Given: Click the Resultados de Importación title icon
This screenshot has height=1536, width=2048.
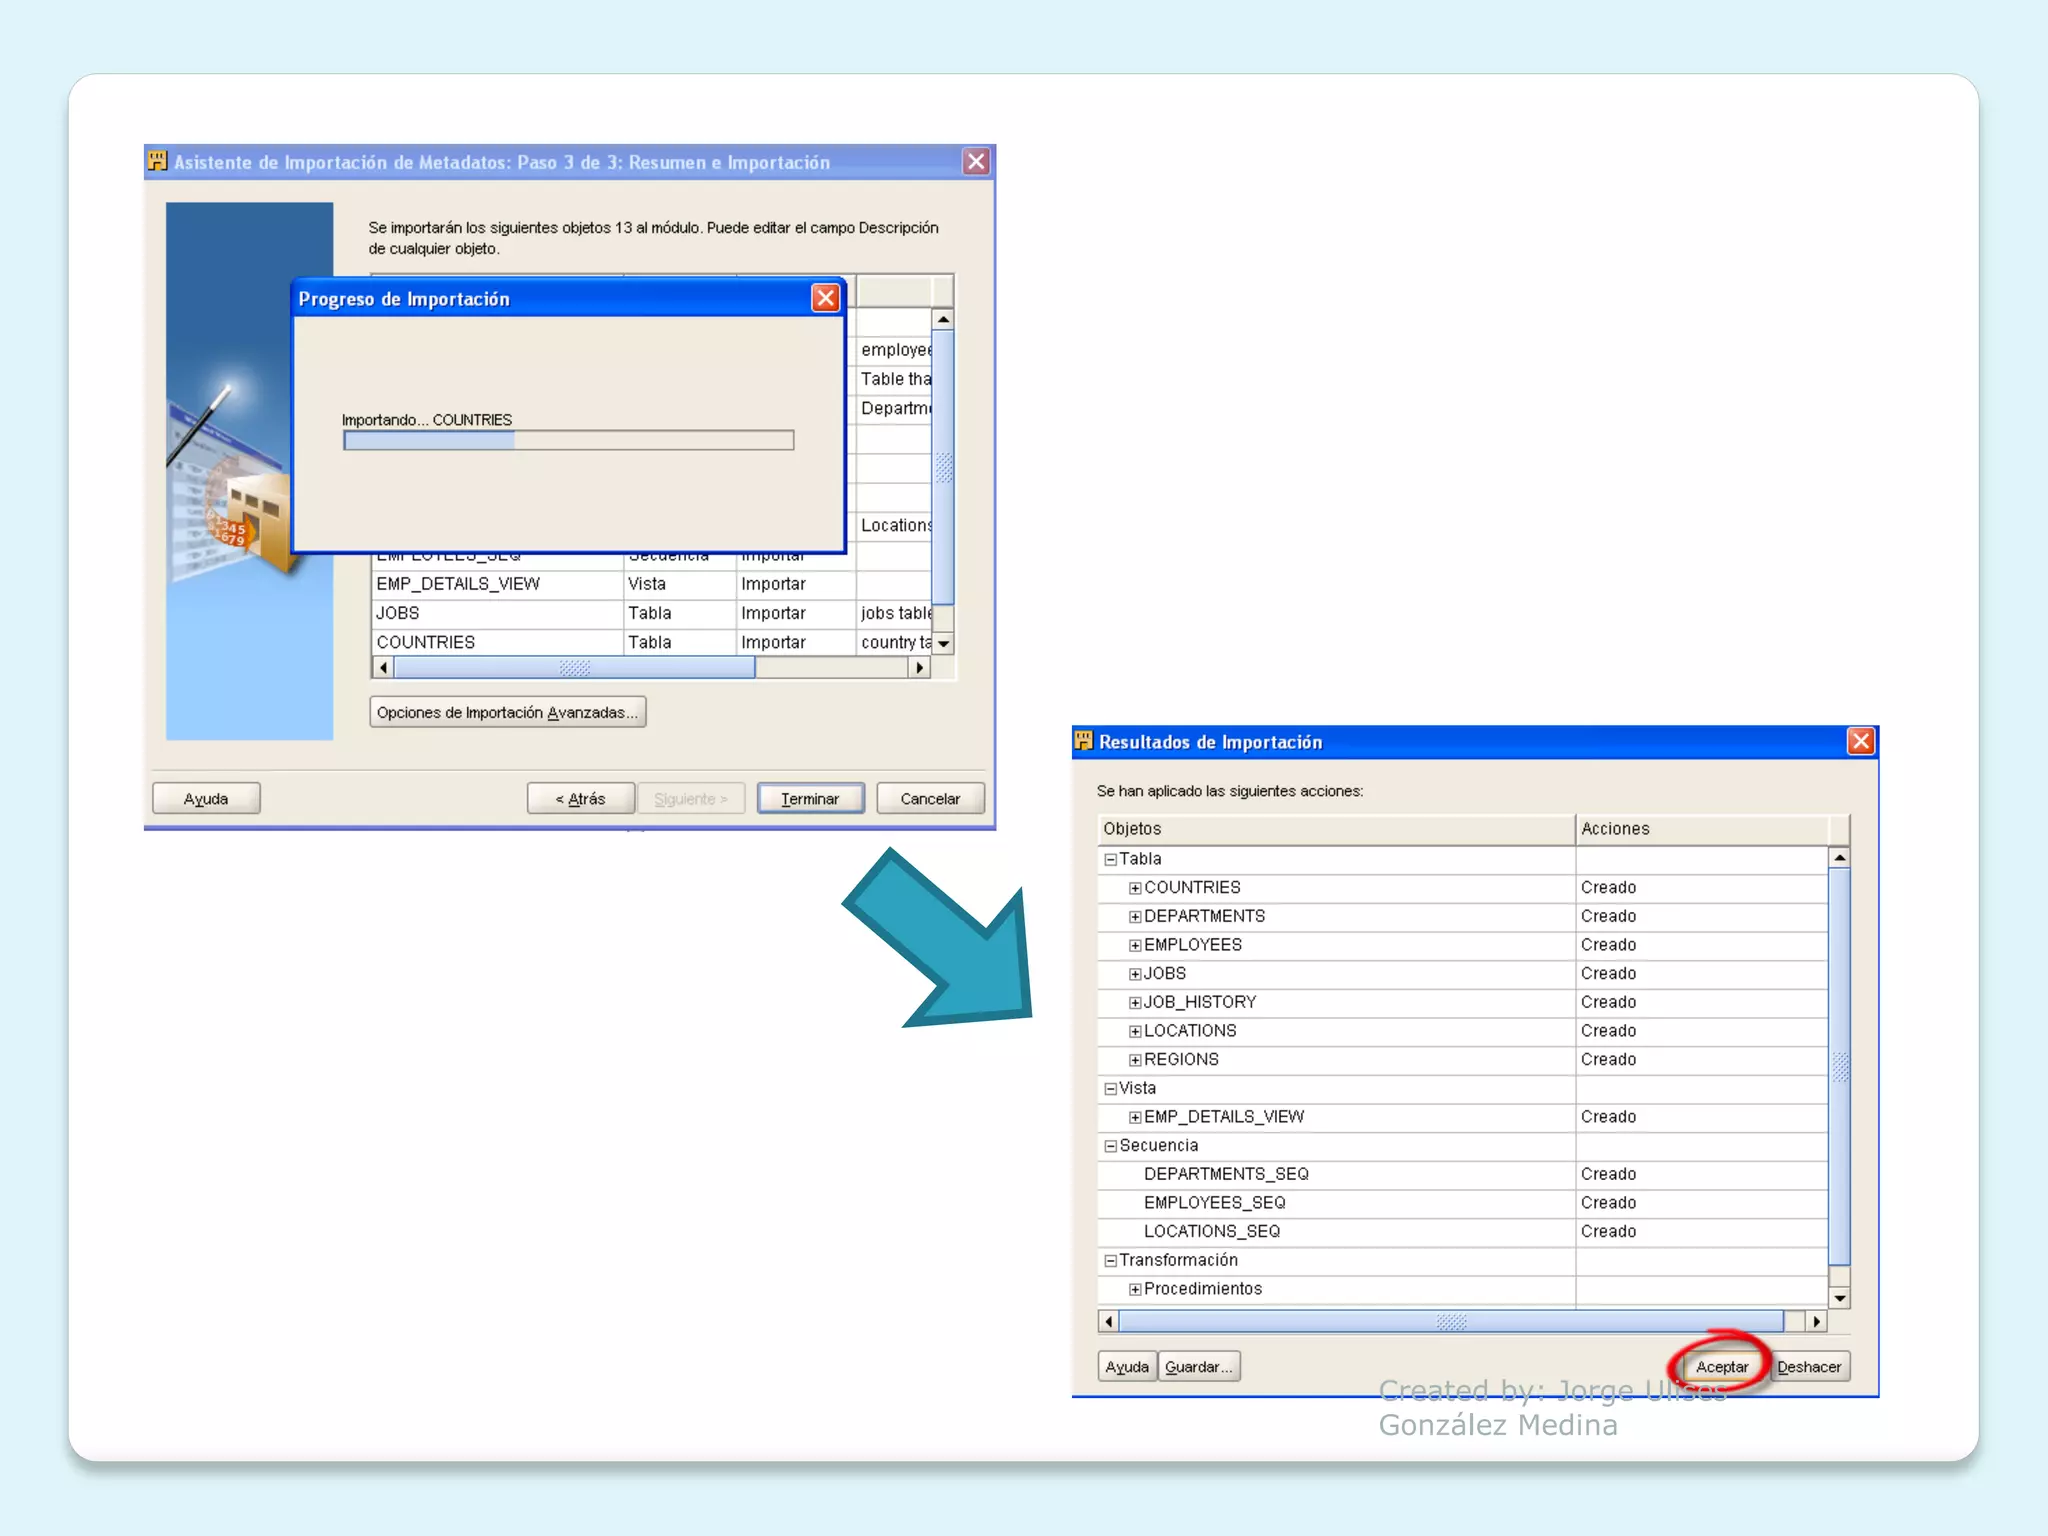Looking at the screenshot, I should (x=1083, y=741).
